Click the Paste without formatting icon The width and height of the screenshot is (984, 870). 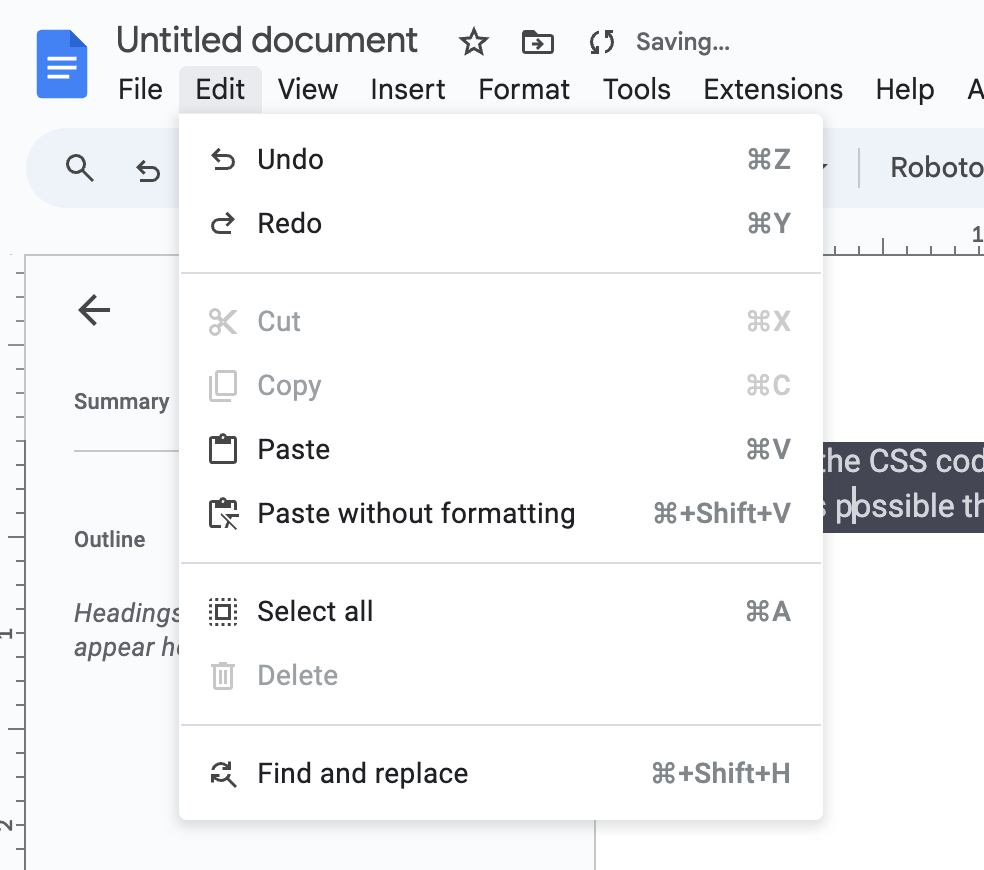coord(222,513)
